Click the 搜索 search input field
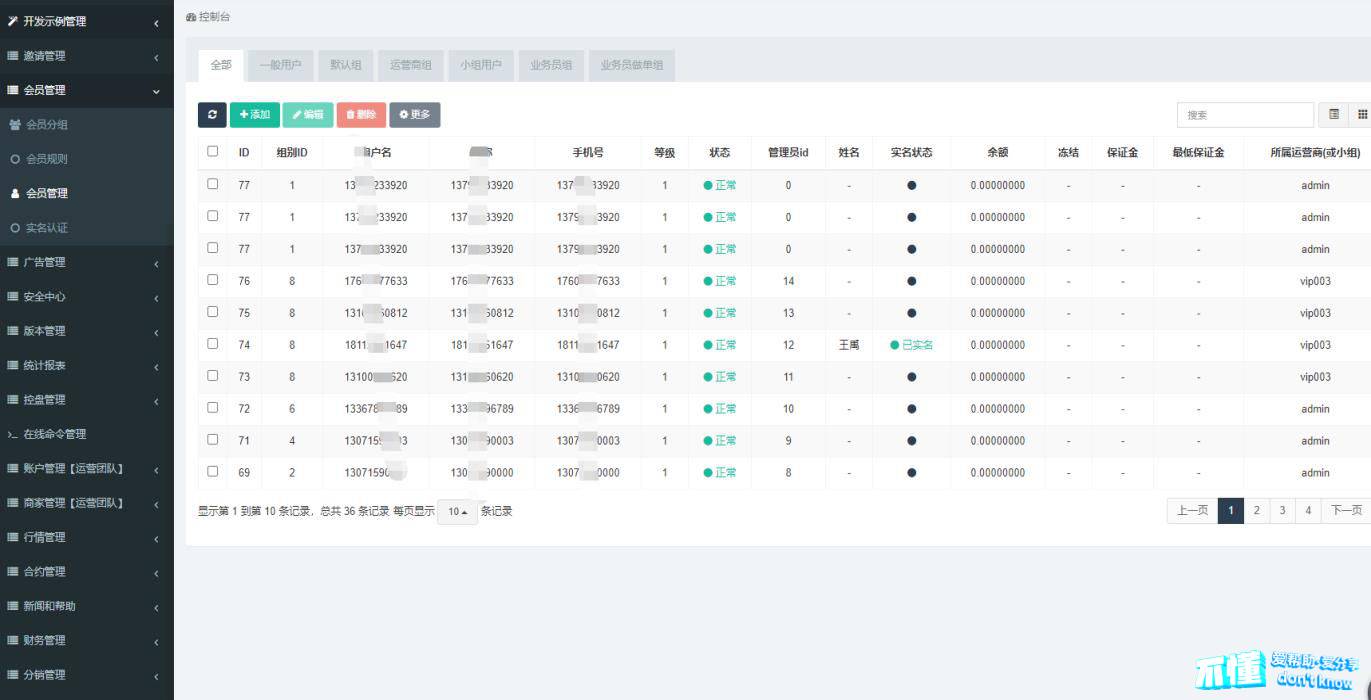 click(1245, 115)
